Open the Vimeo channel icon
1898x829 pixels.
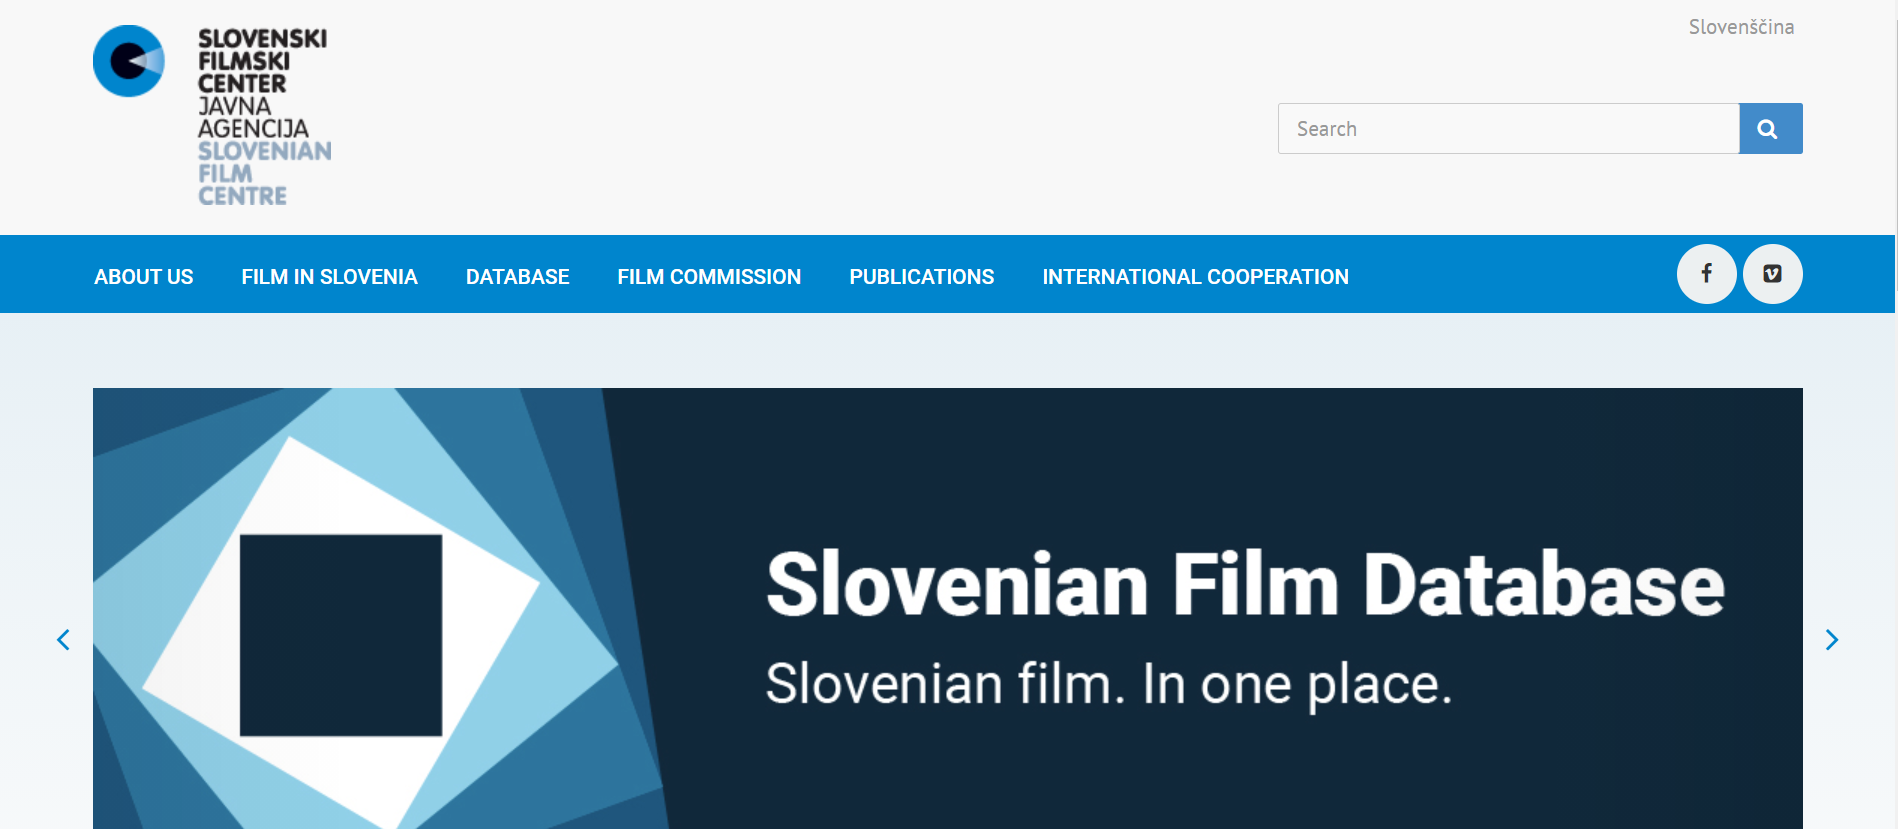pyautogui.click(x=1772, y=274)
